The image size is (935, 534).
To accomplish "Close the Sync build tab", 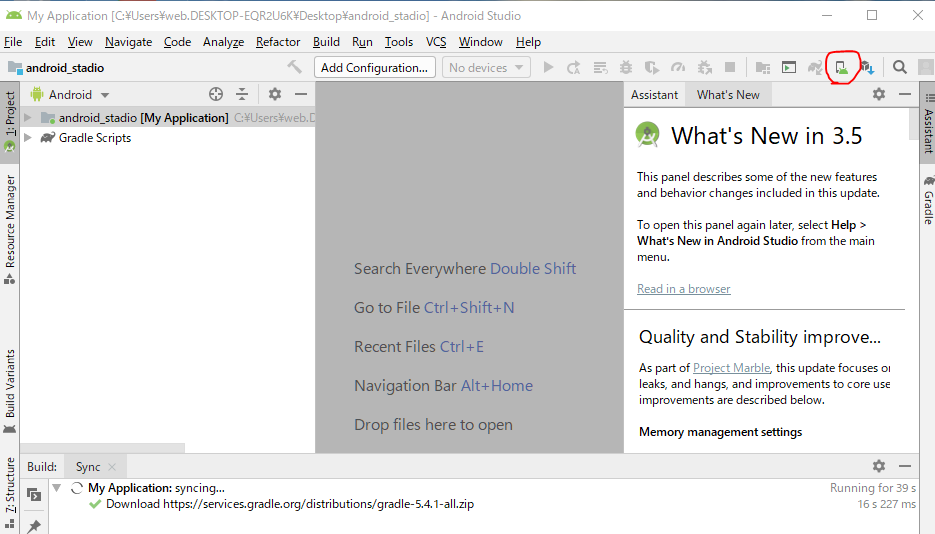I will 112,467.
